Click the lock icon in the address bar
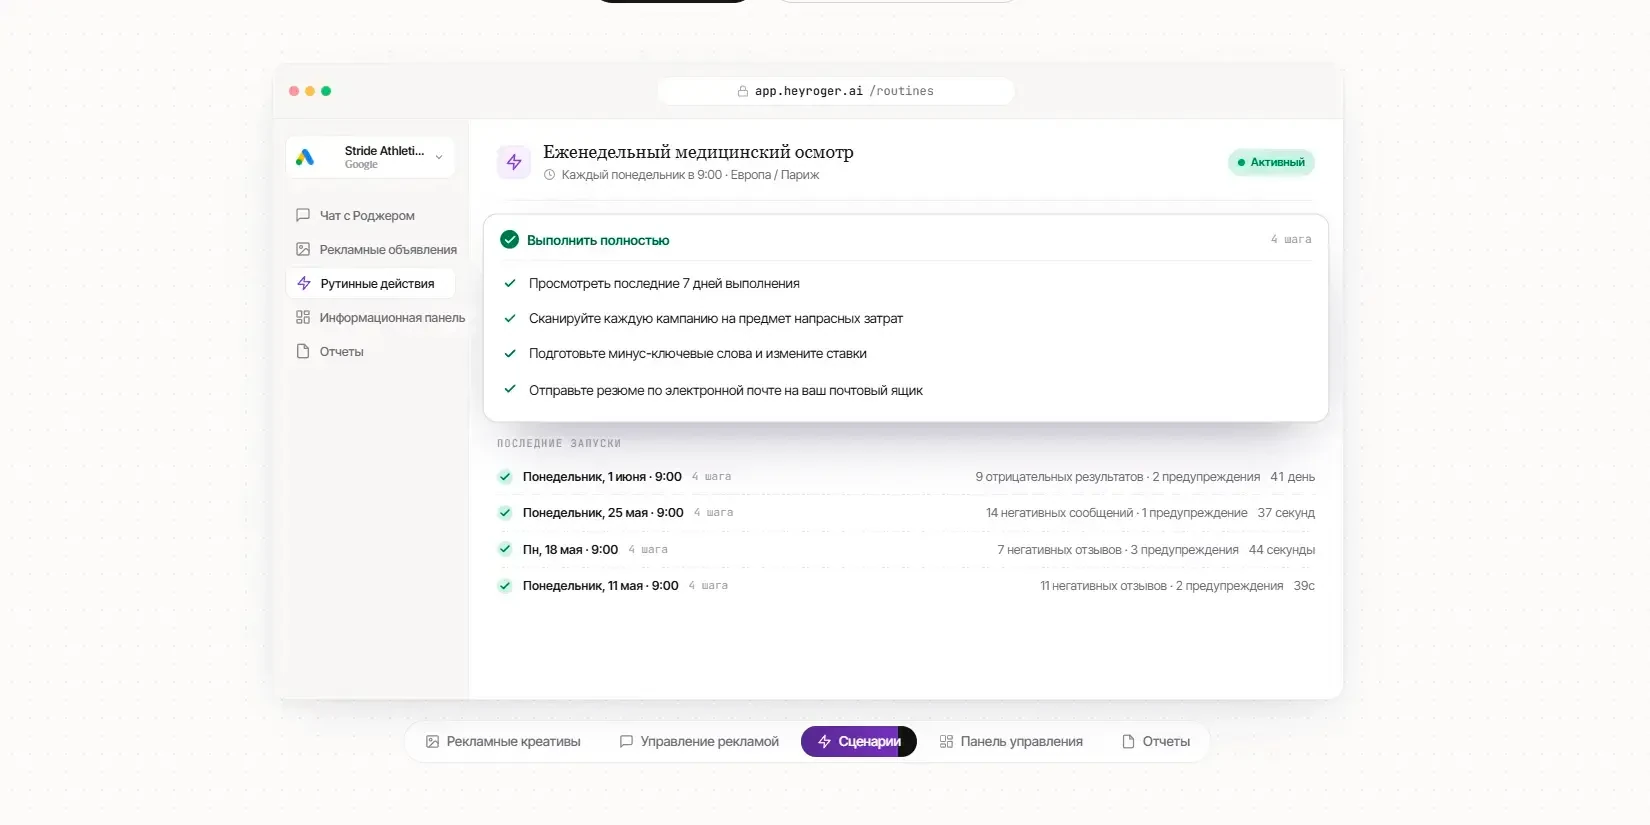This screenshot has width=1650, height=825. (x=743, y=91)
